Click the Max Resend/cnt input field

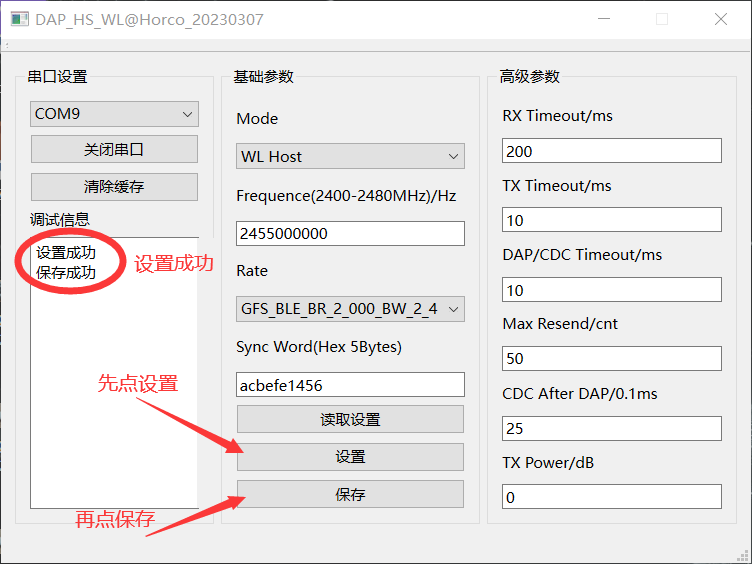(611, 359)
